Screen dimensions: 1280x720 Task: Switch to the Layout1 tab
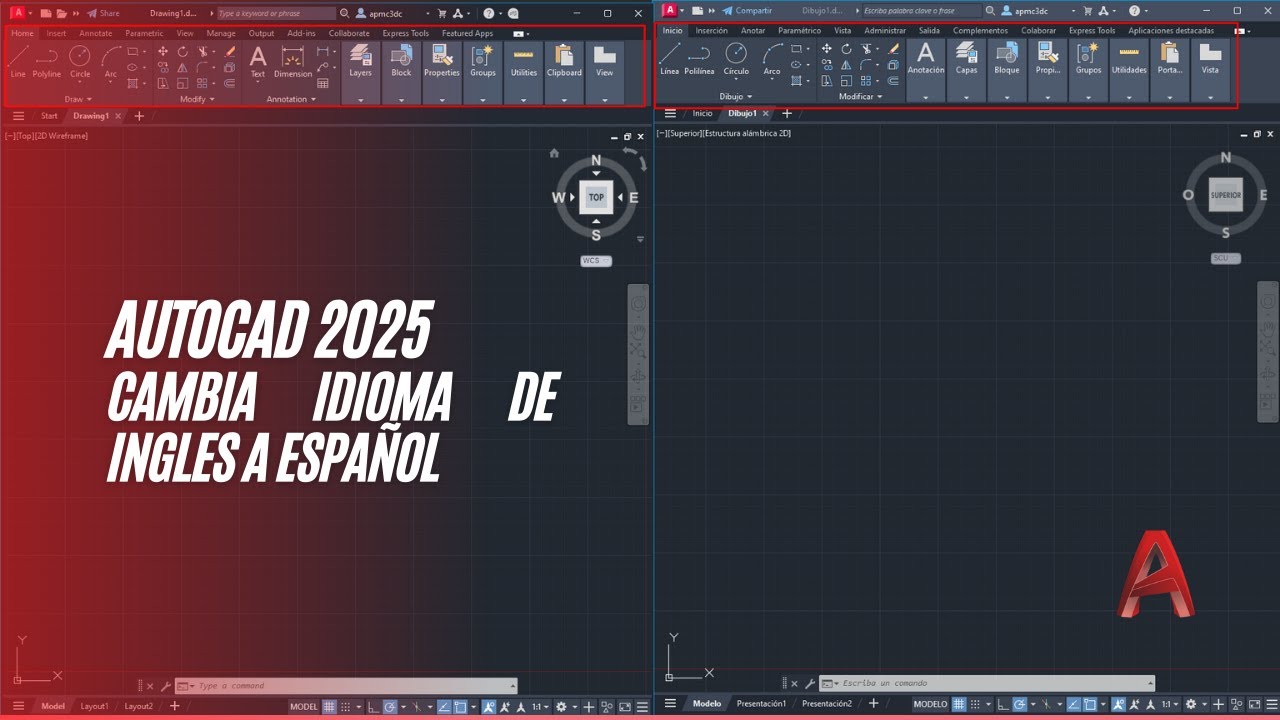pyautogui.click(x=94, y=706)
